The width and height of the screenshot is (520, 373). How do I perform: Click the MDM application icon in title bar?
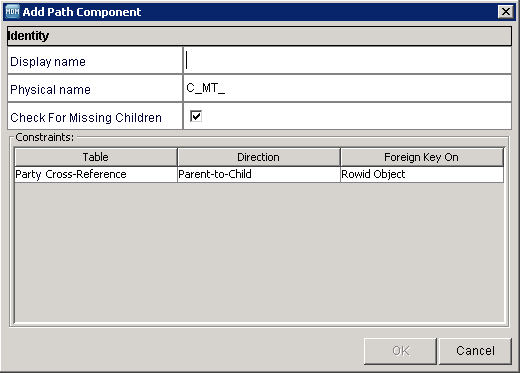(12, 12)
